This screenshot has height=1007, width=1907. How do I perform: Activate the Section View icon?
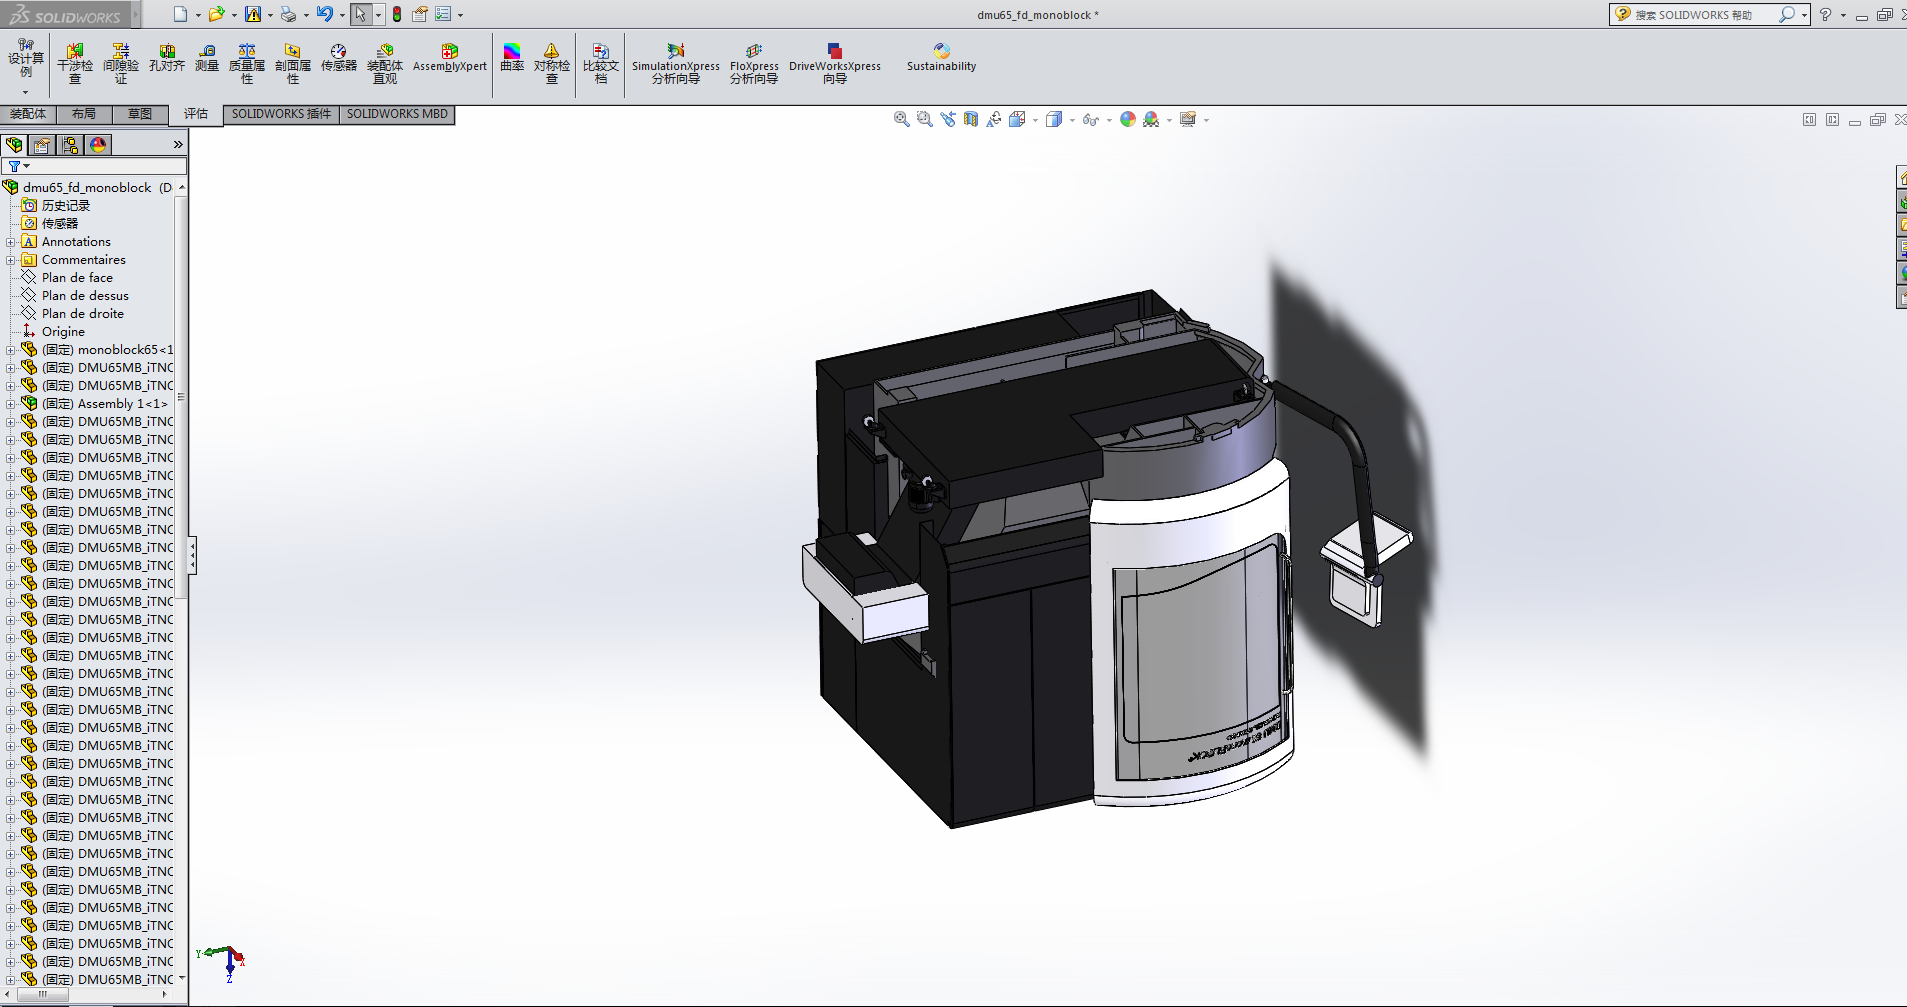(971, 120)
